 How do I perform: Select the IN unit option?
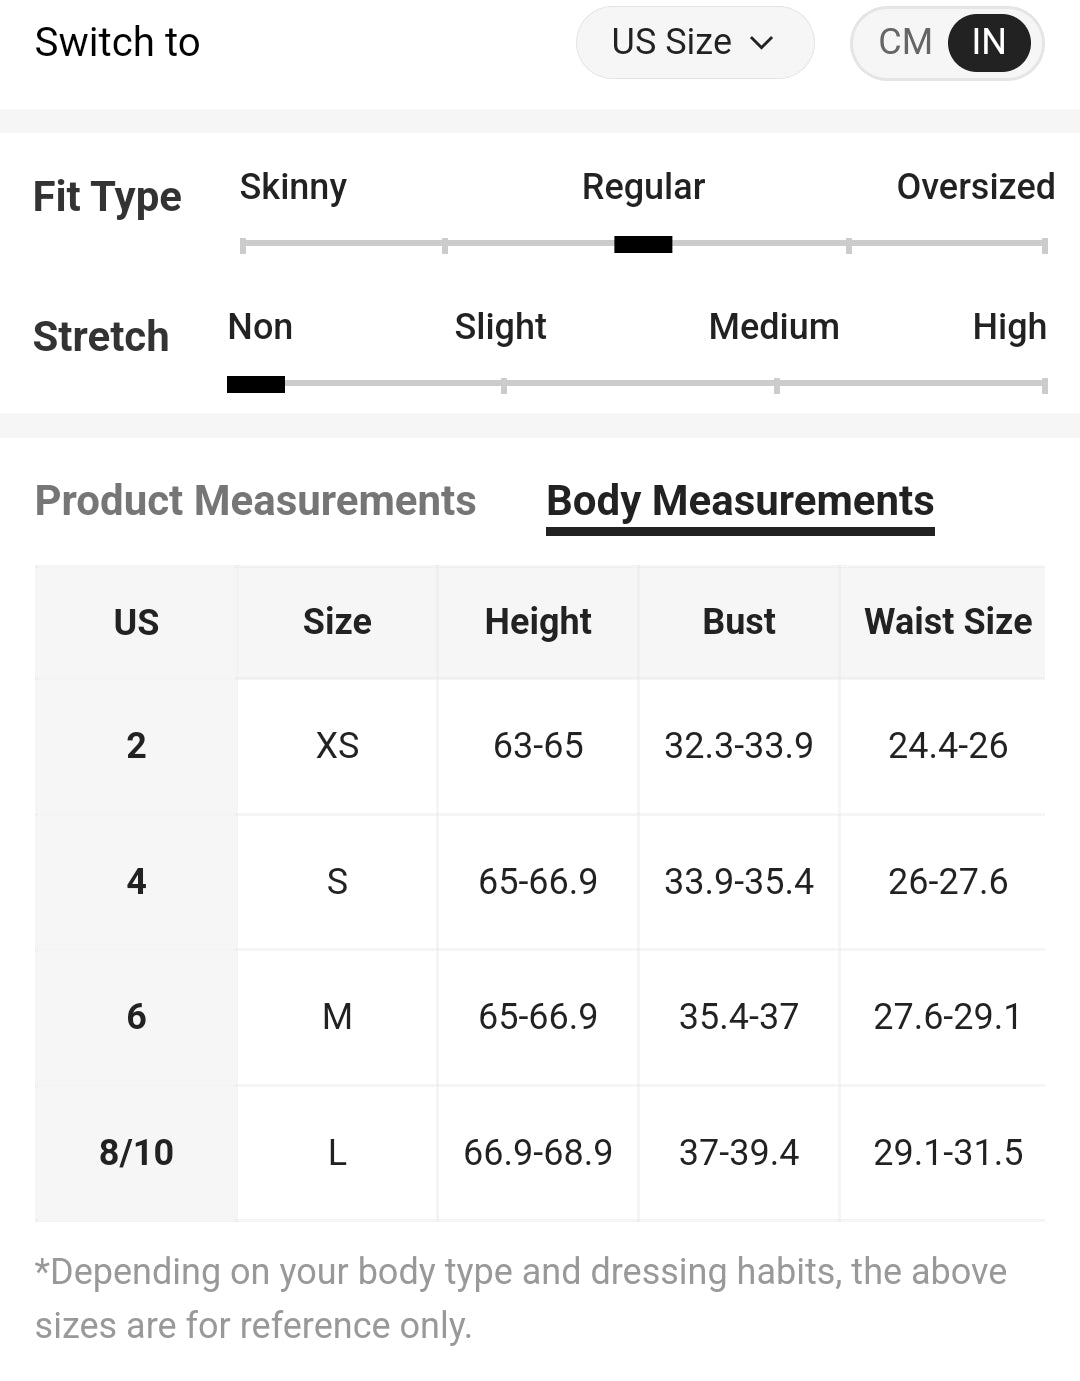pos(989,42)
